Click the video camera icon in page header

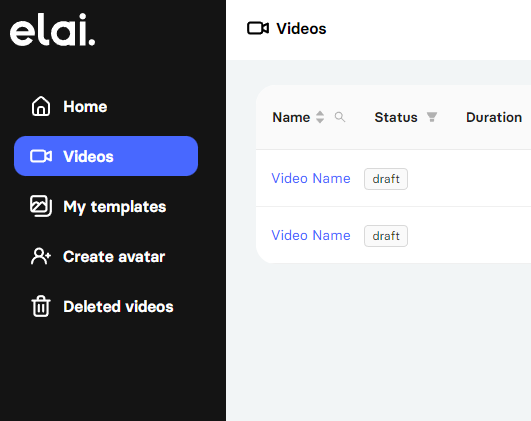[258, 28]
